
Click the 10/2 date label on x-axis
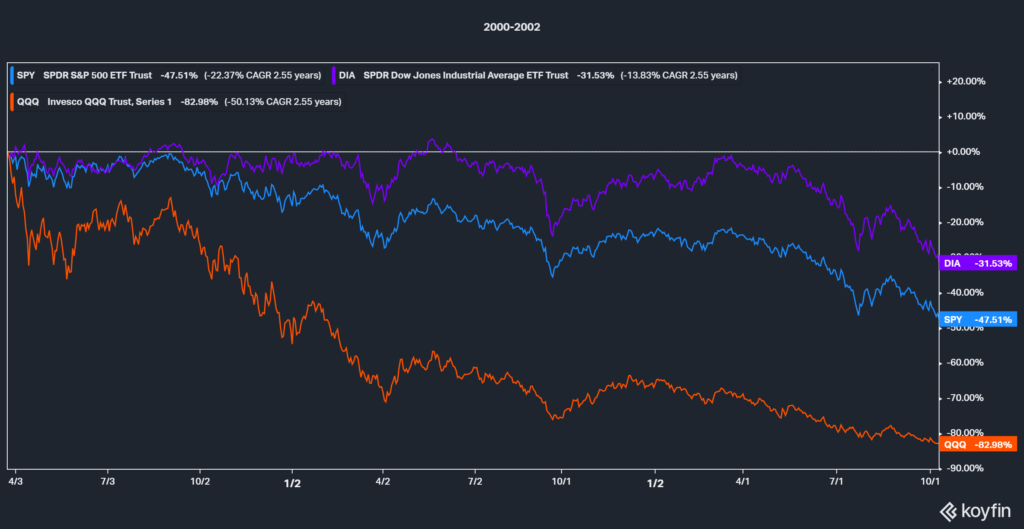click(200, 481)
